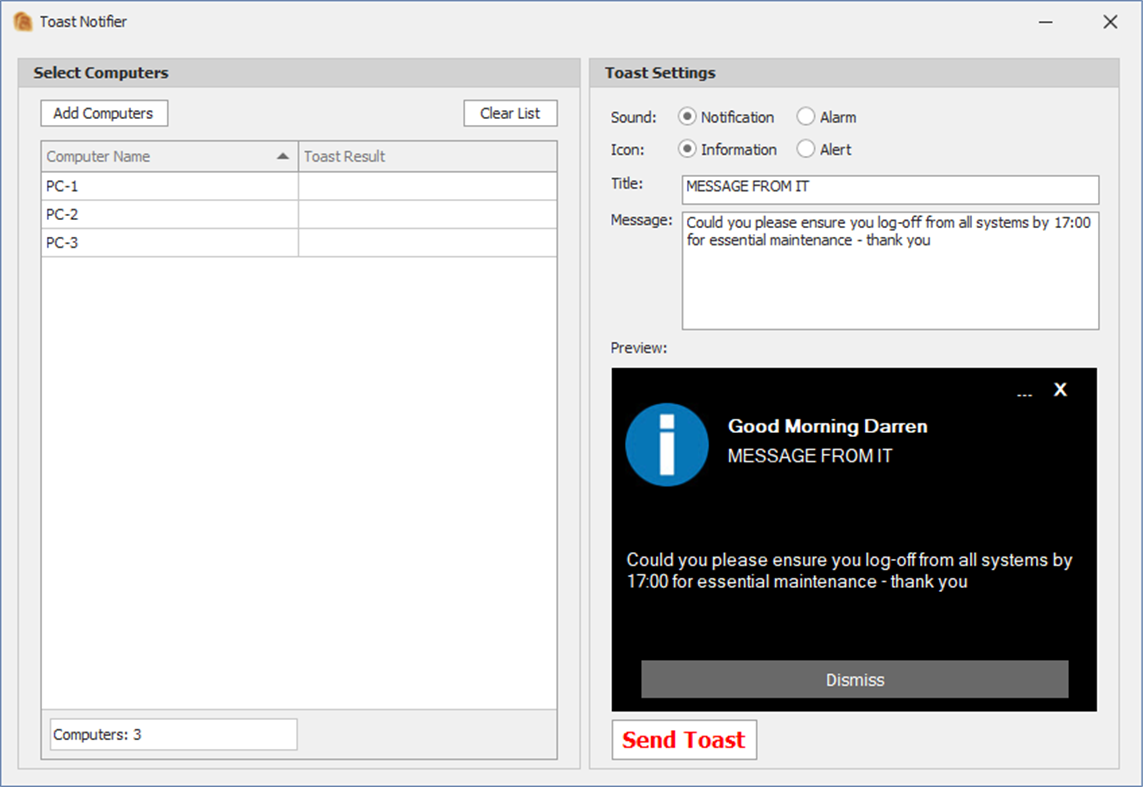Image resolution: width=1143 pixels, height=787 pixels.
Task: Send the toast using Send Toast
Action: pos(684,740)
